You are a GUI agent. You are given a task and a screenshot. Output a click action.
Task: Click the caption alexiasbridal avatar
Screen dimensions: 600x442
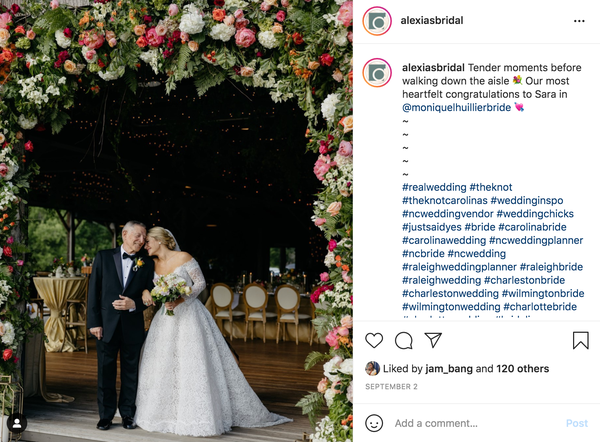point(377,73)
